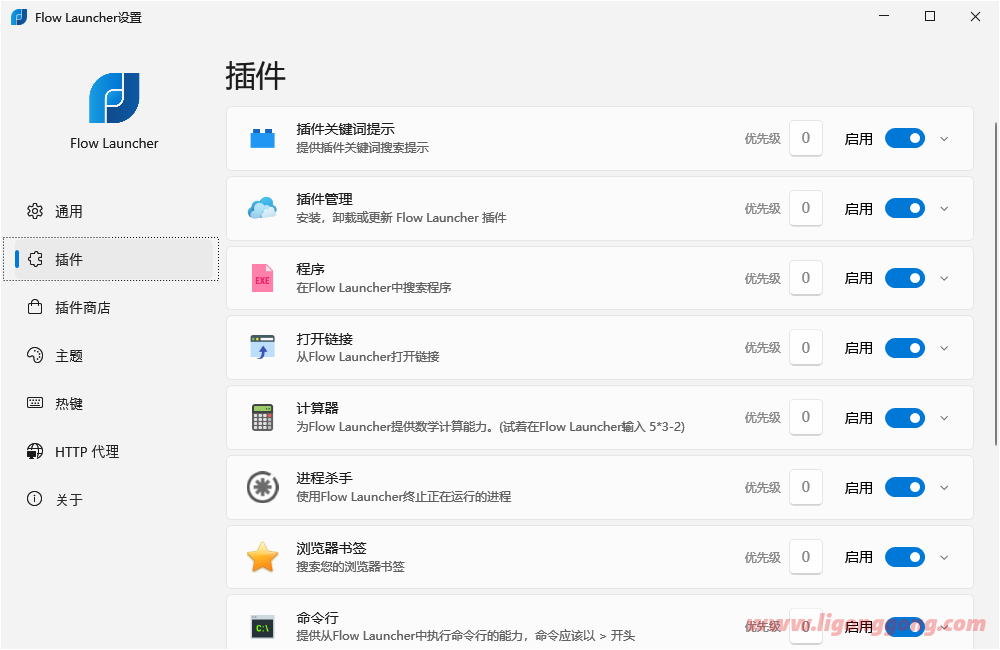This screenshot has height=650, width=1000.
Task: Click the blue brick icon of 插件关键词提示
Action: click(x=262, y=138)
